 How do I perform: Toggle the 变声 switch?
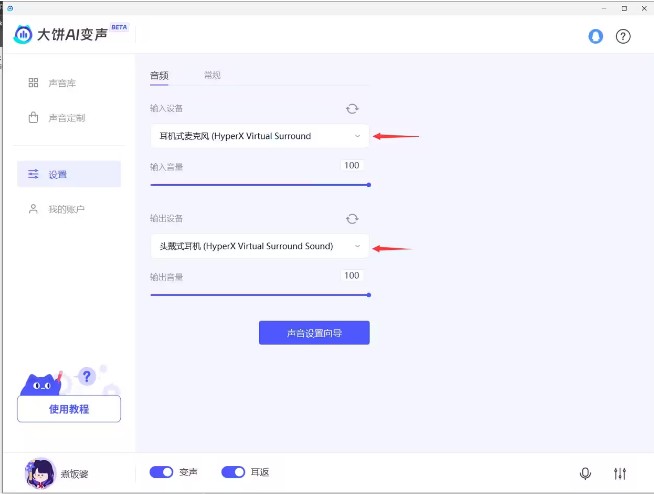161,472
